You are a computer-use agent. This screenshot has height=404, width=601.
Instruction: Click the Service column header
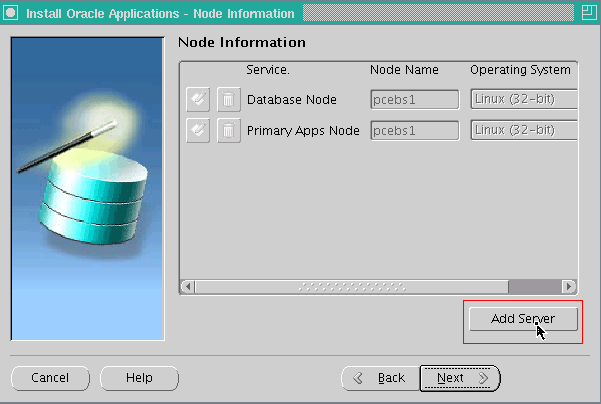(268, 70)
